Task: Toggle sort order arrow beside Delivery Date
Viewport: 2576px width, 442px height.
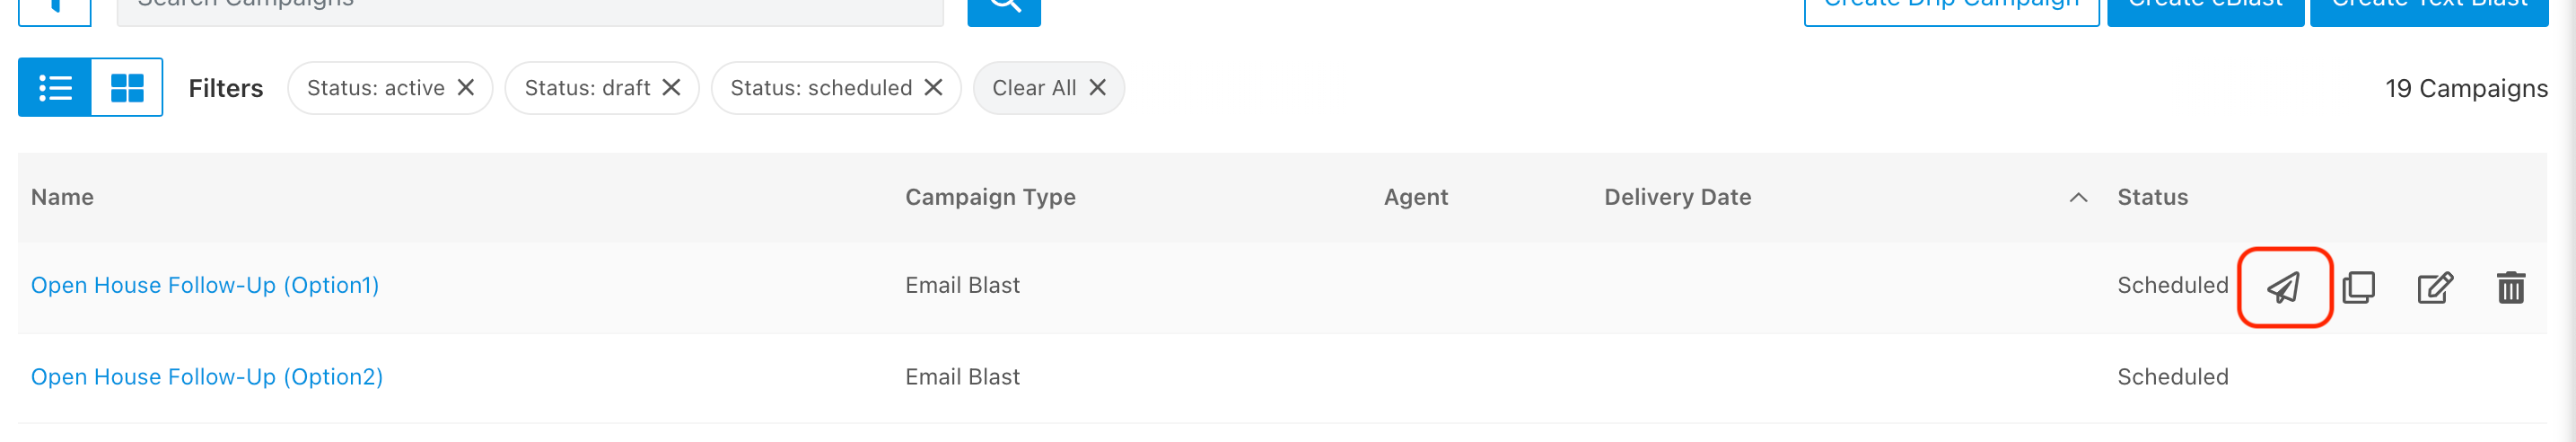Action: (2078, 198)
